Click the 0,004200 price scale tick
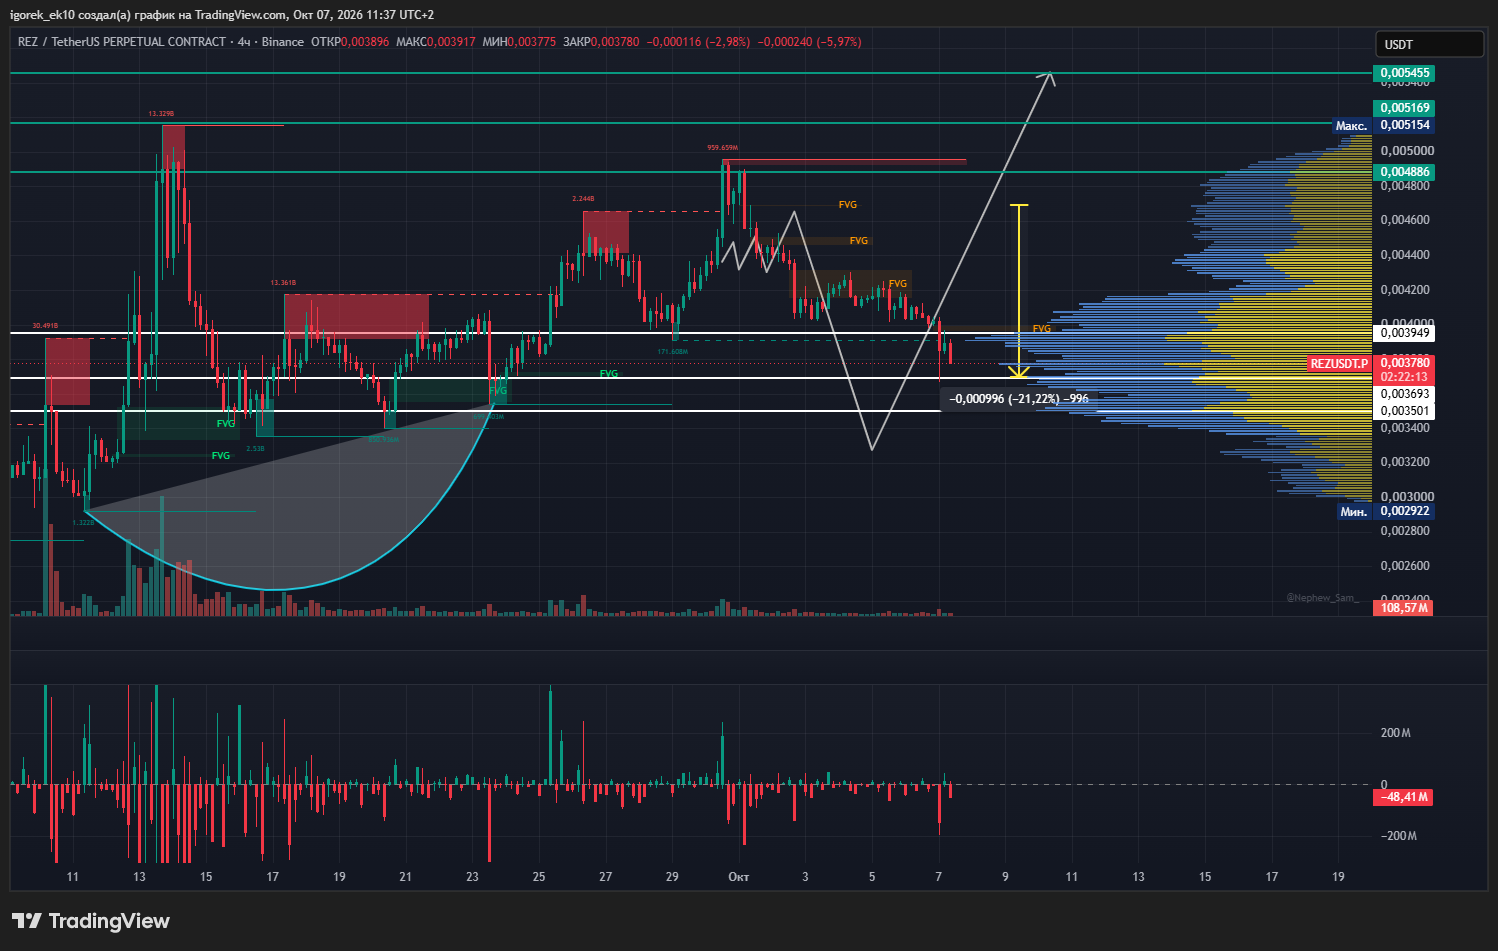Screen dimensions: 1498x951 [x=1407, y=290]
